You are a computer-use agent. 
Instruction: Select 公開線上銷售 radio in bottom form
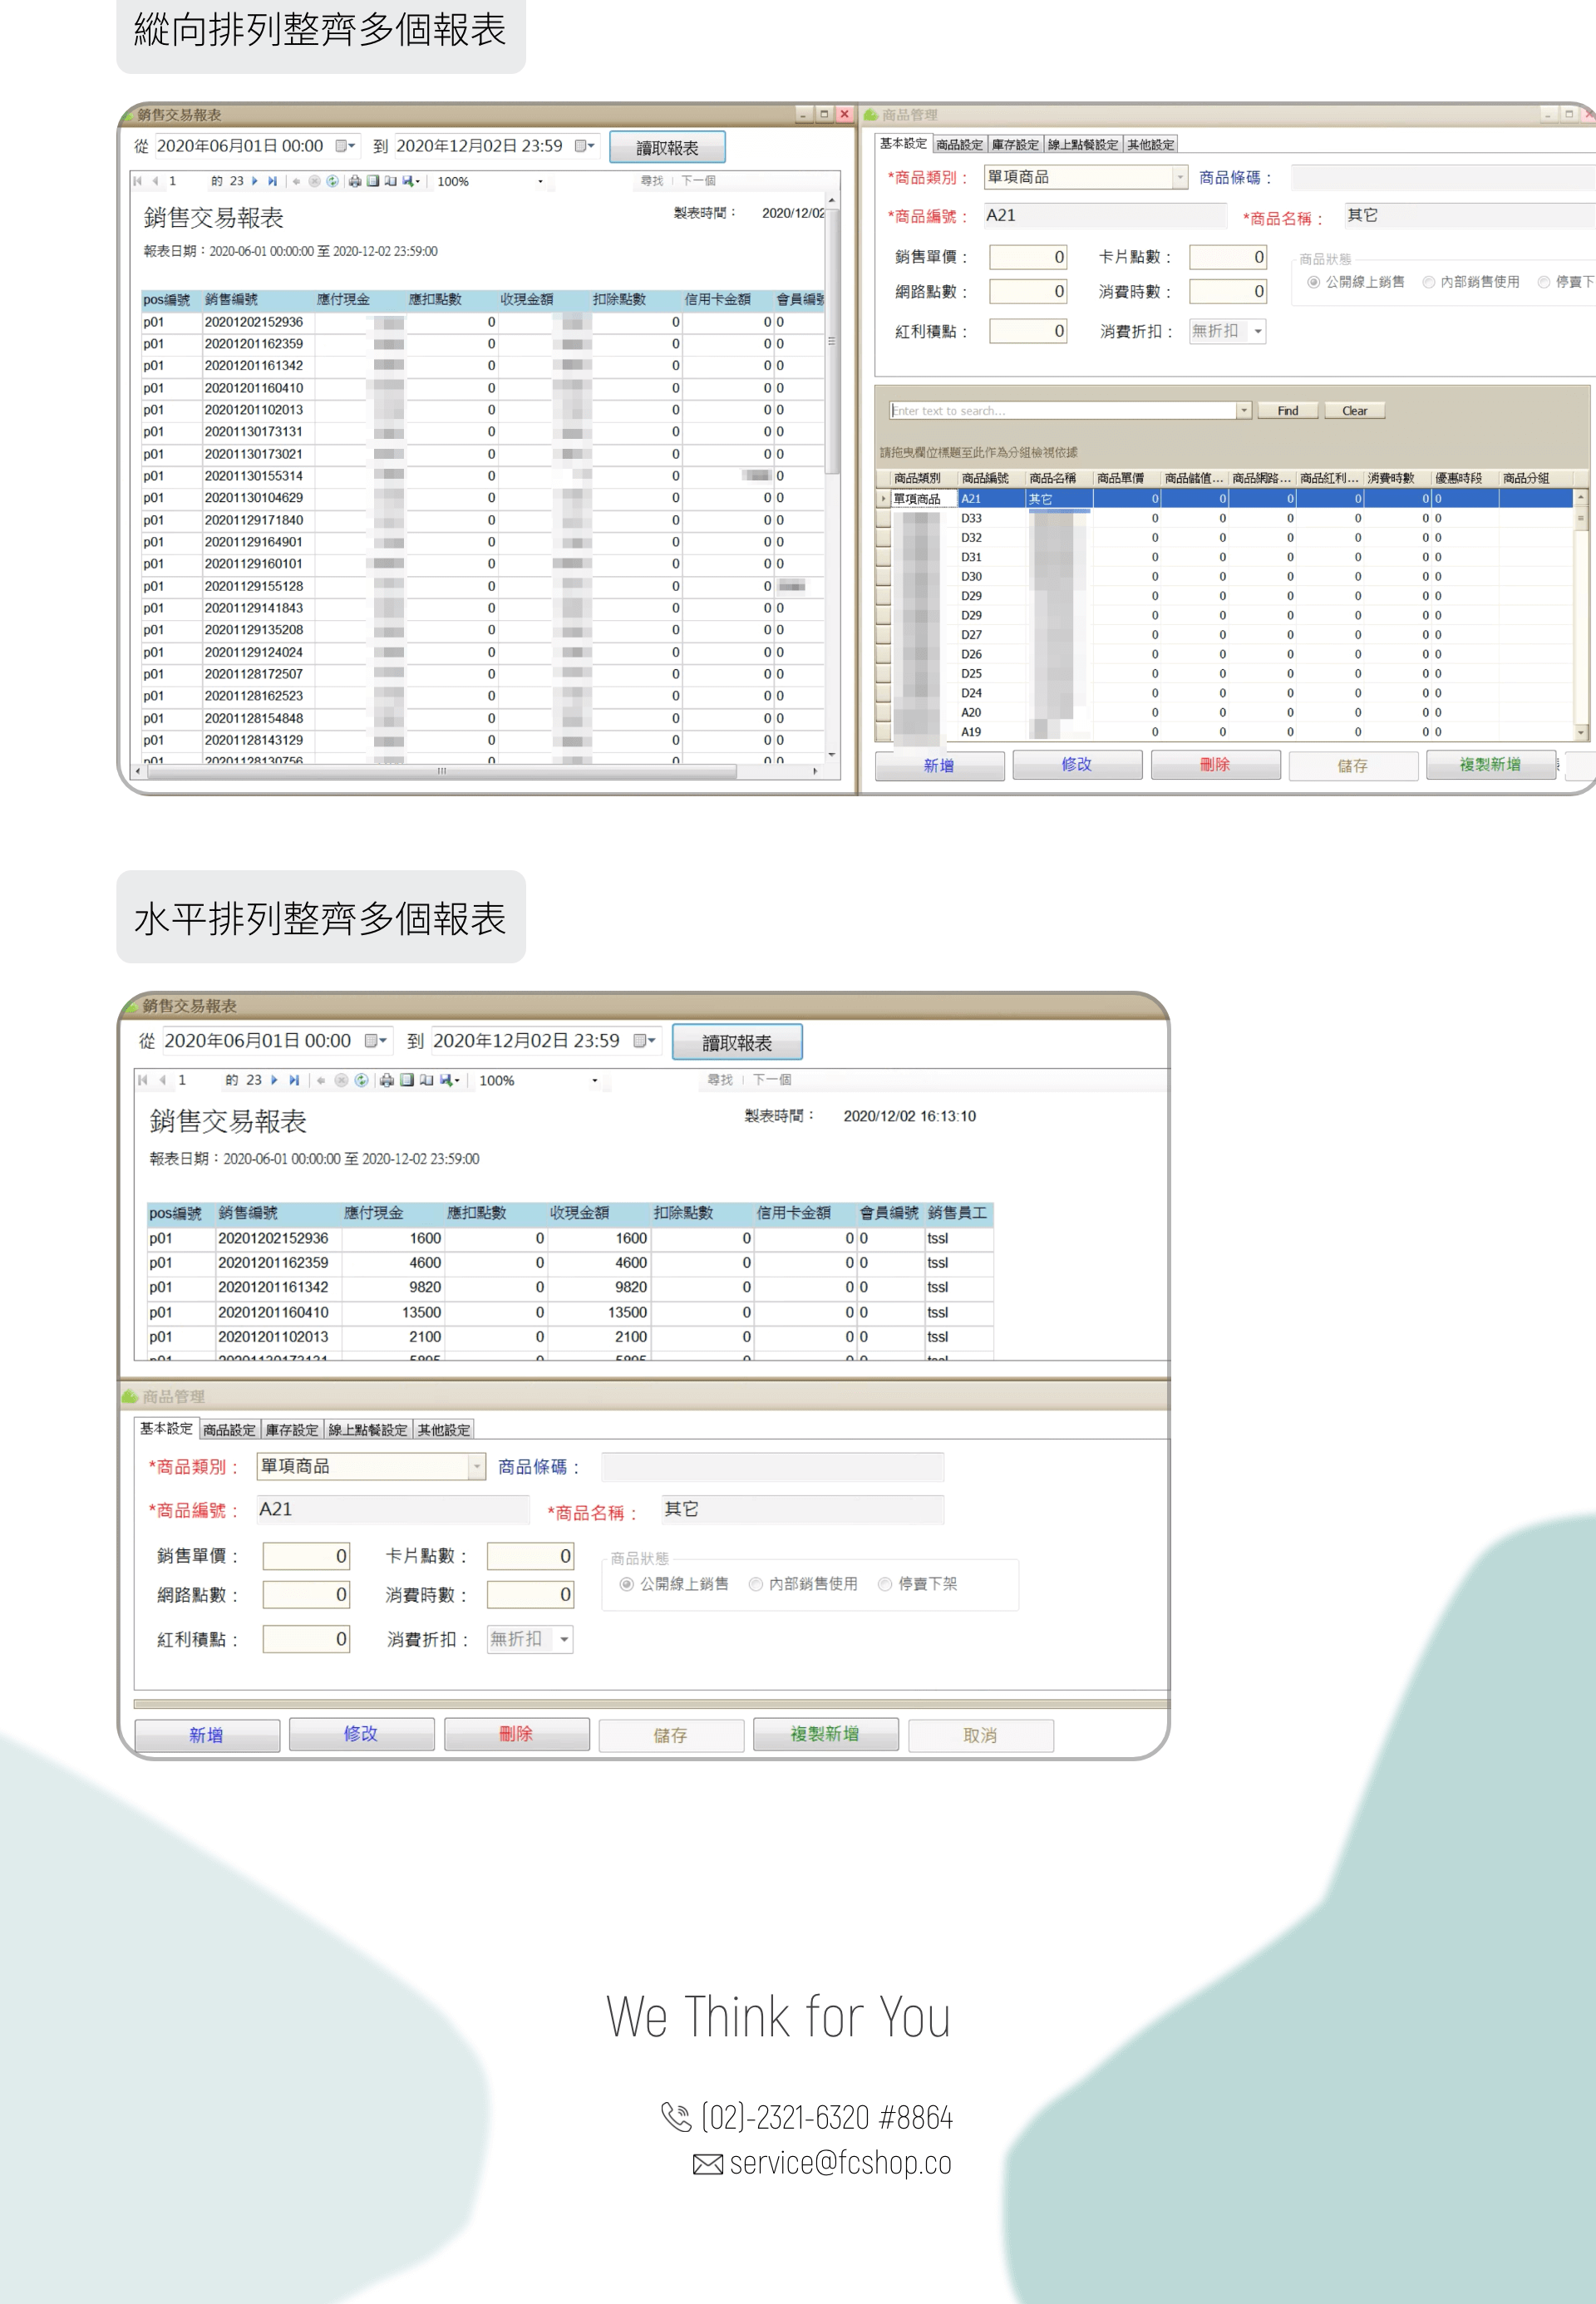pyautogui.click(x=627, y=1583)
